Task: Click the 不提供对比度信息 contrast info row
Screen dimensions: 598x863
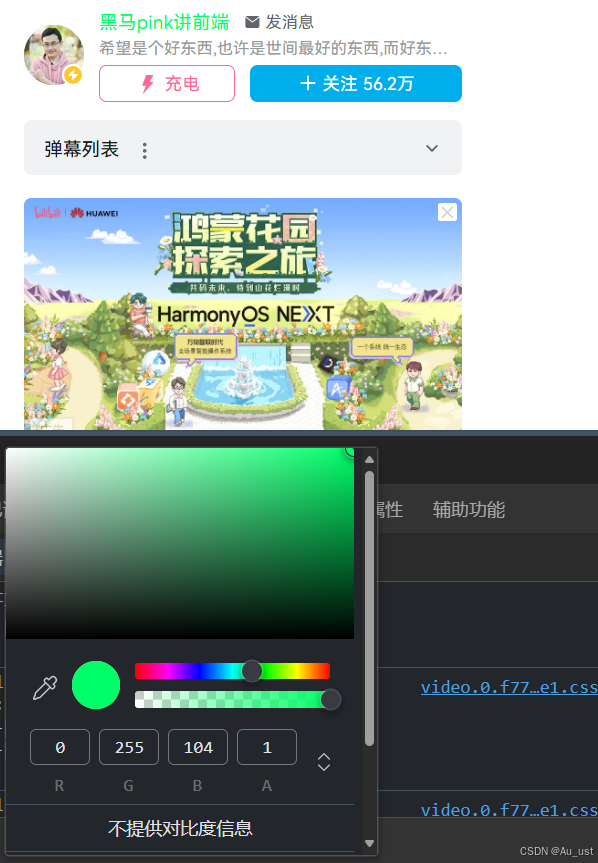Action: pyautogui.click(x=180, y=828)
